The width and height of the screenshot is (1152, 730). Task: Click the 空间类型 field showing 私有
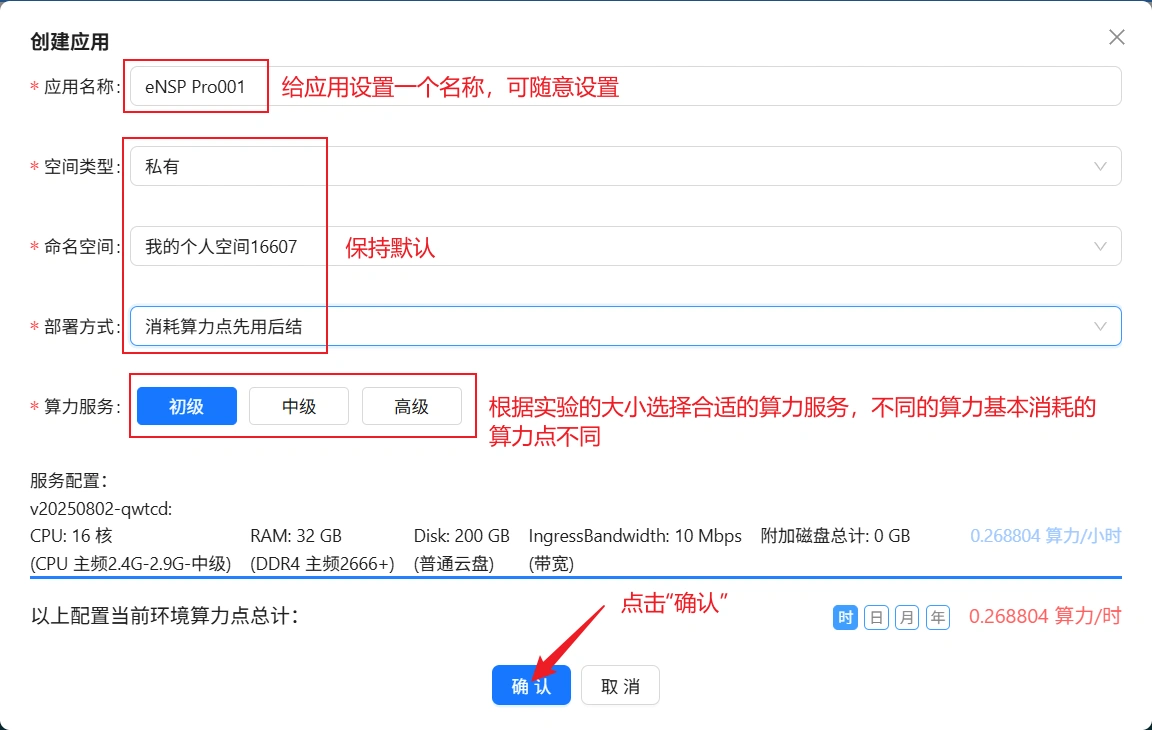tap(226, 166)
